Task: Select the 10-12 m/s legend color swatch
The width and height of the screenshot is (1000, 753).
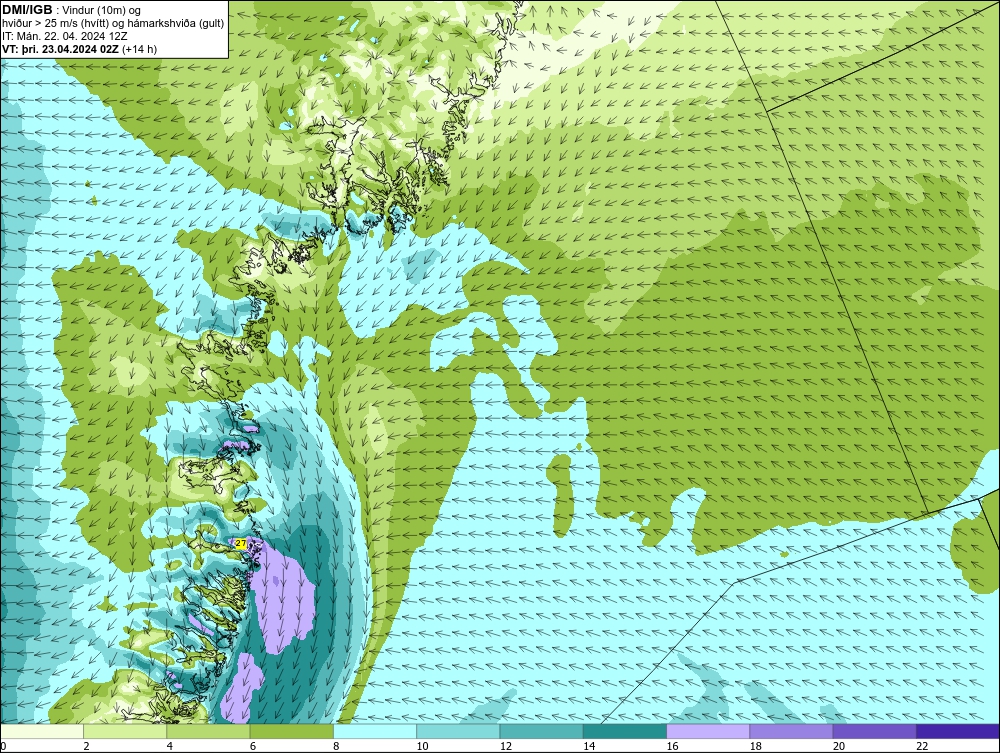Action: coord(458,731)
